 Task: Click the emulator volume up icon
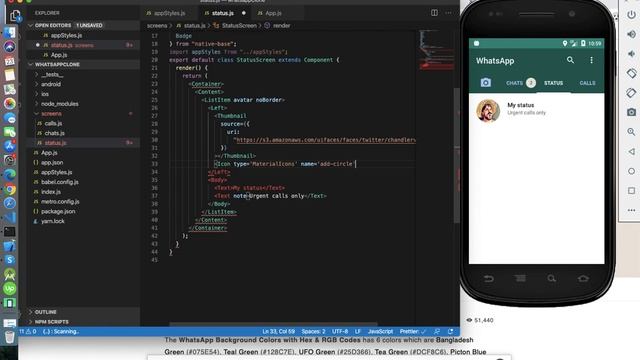tap(631, 34)
